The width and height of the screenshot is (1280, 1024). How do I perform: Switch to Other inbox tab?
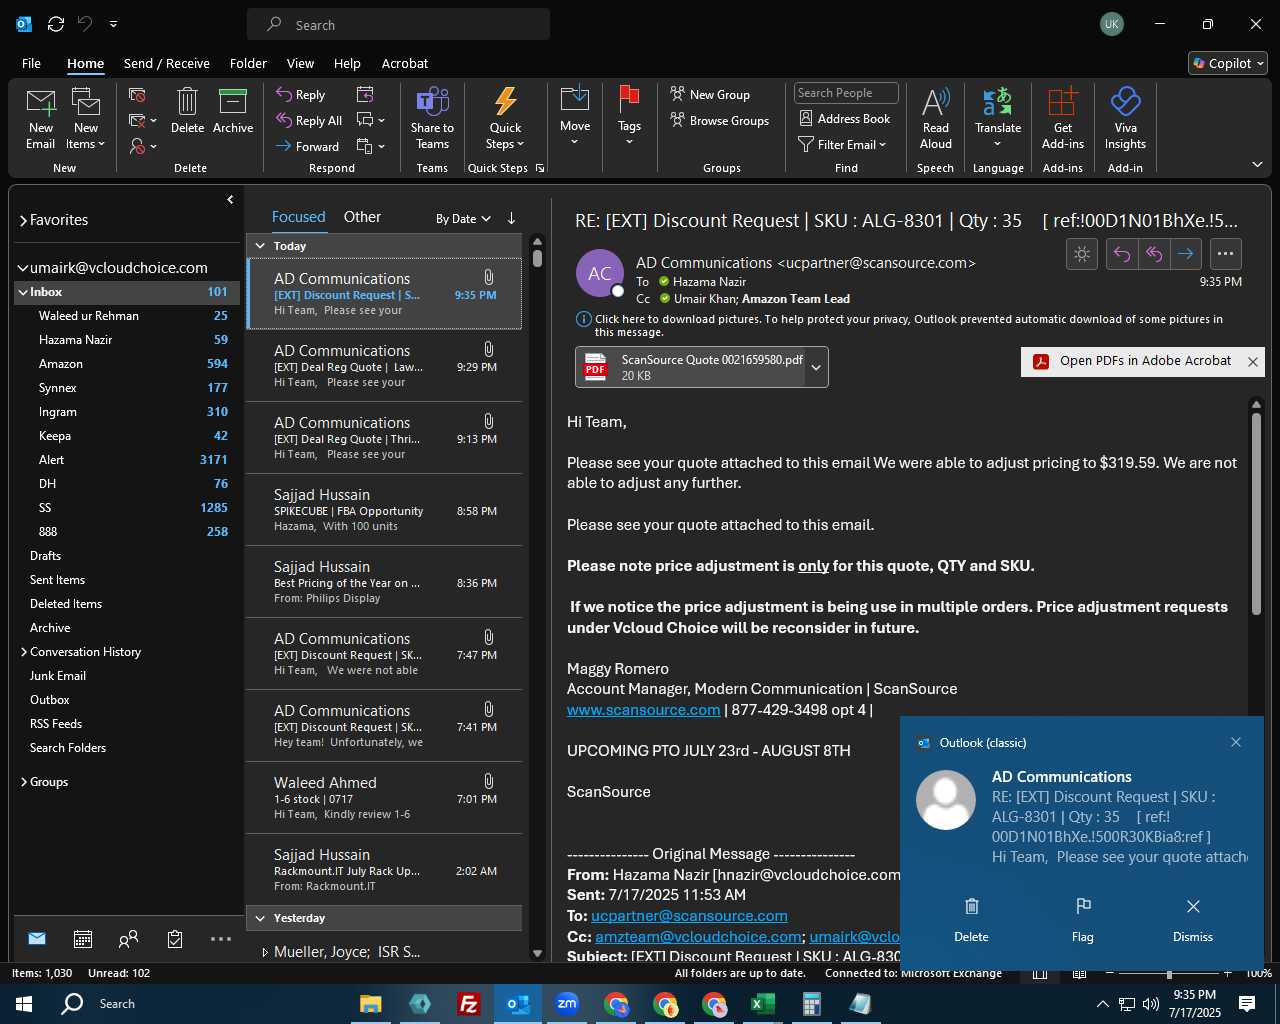point(362,217)
